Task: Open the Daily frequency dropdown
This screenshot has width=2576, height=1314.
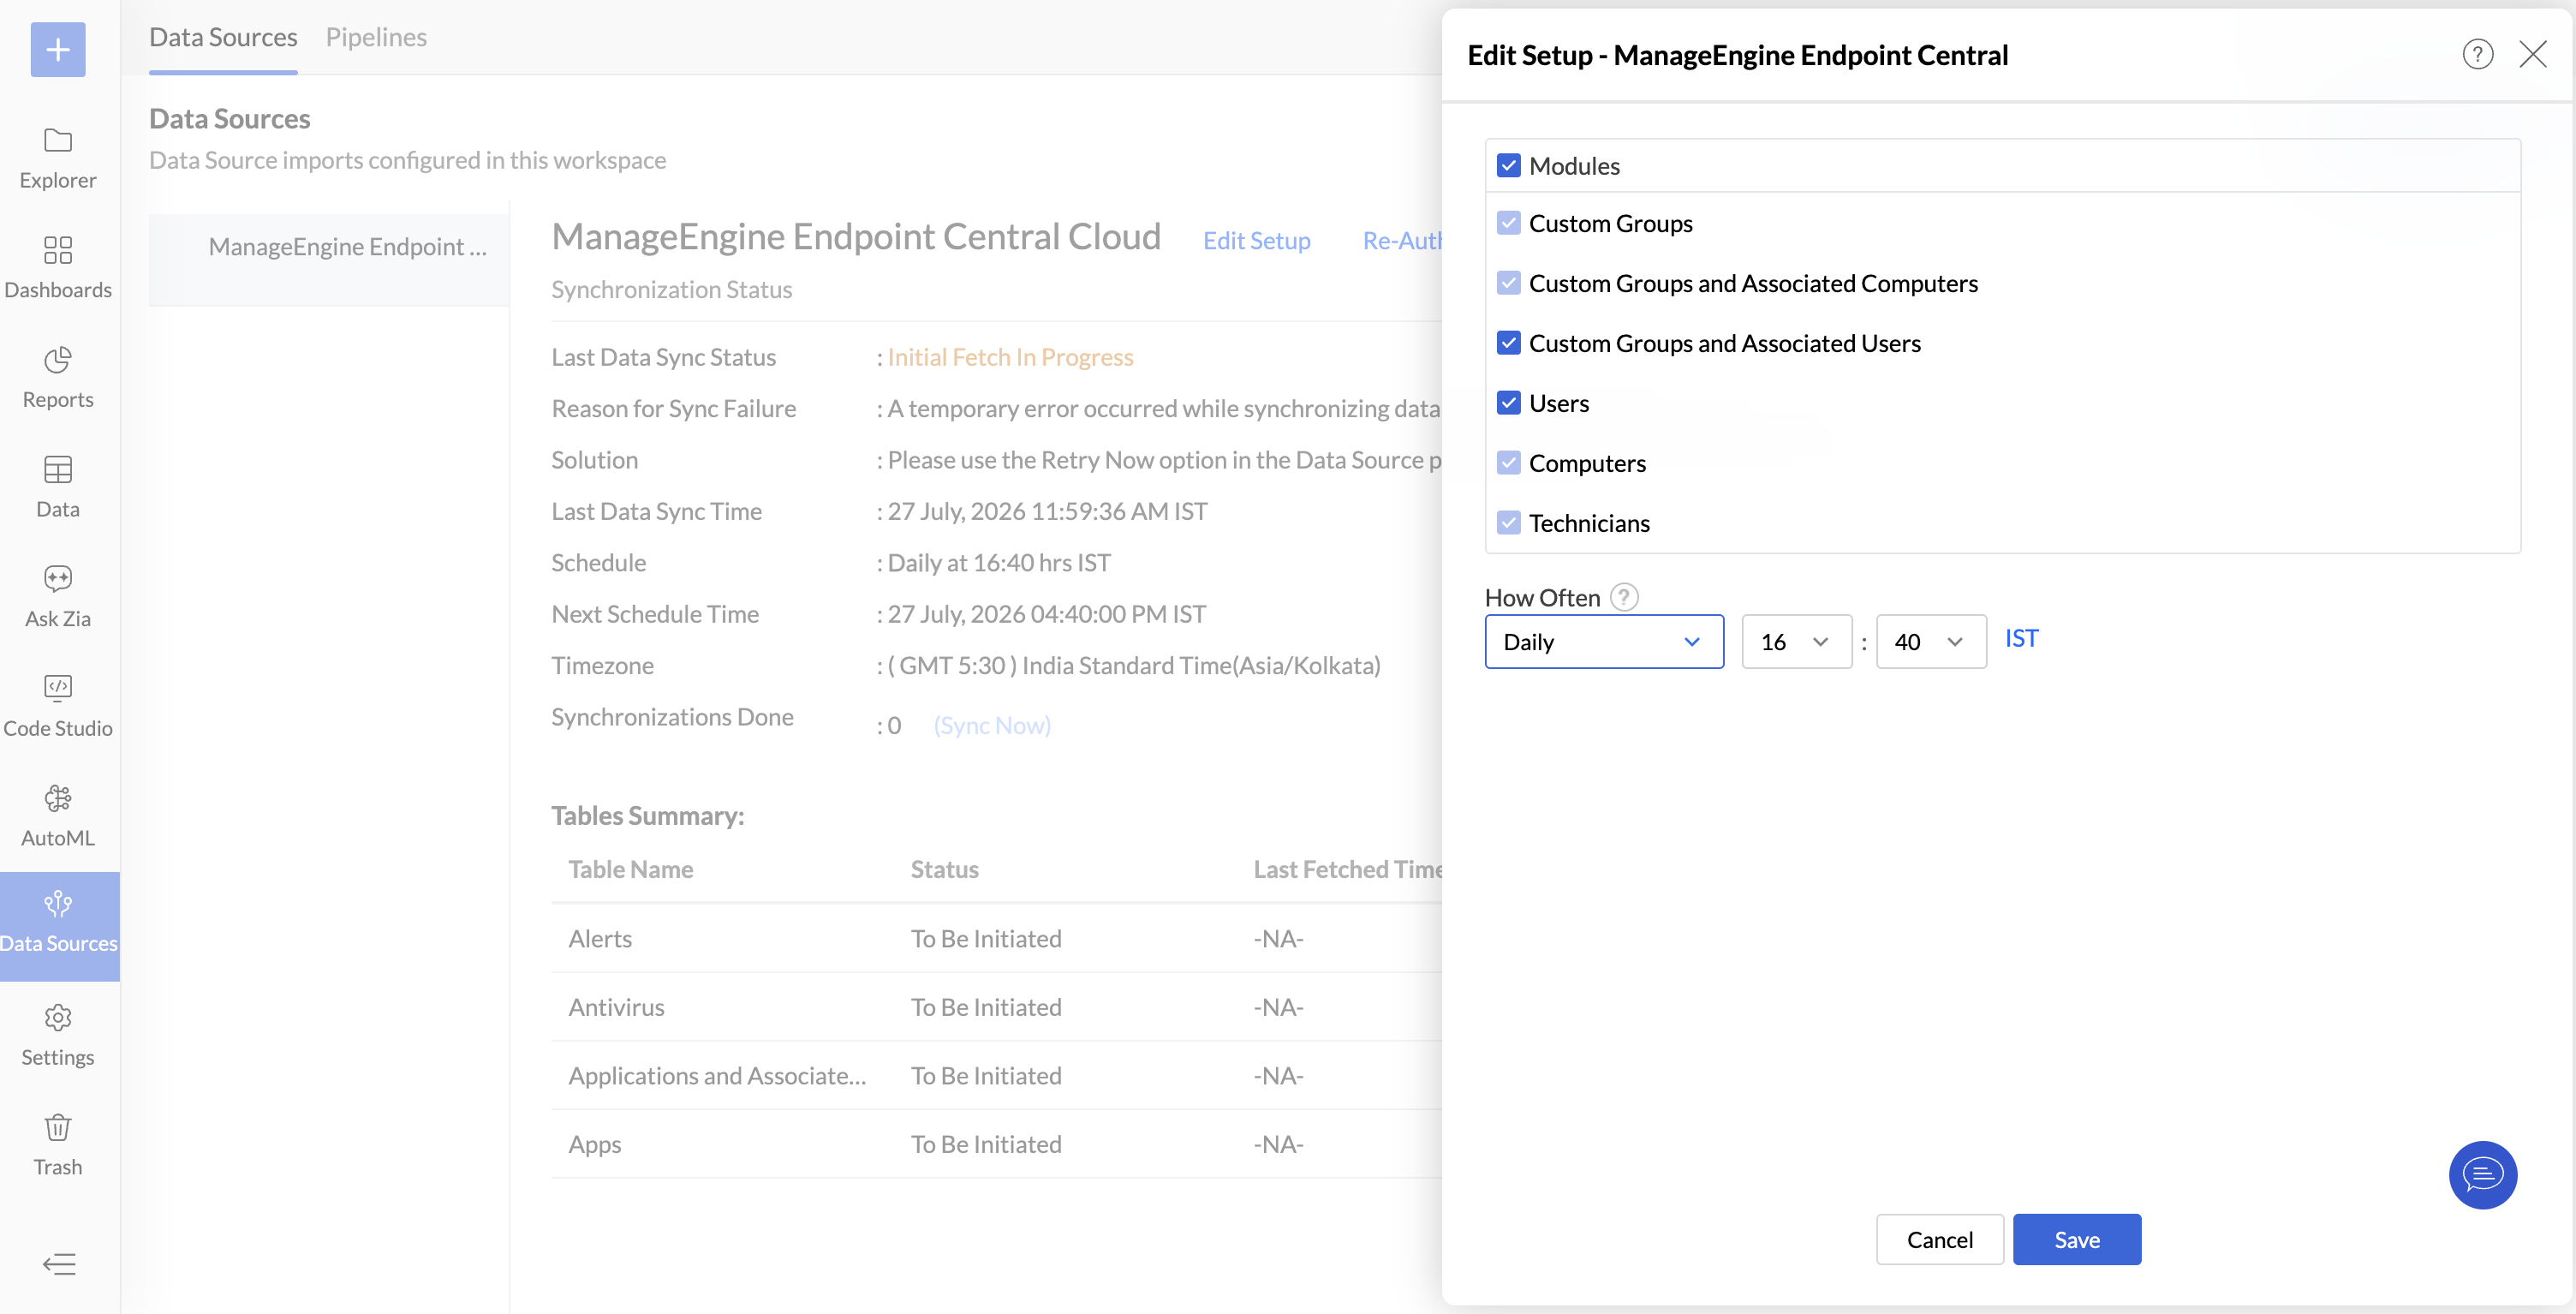Action: coord(1604,641)
